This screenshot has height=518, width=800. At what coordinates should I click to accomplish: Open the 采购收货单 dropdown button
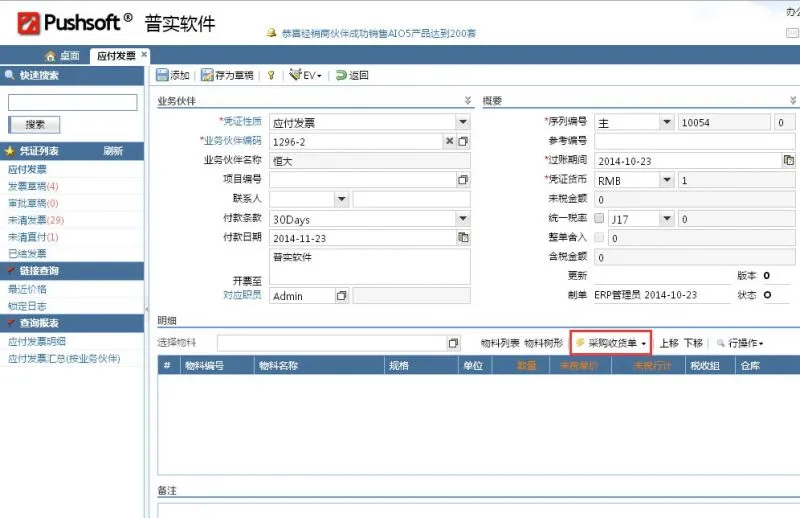(611, 343)
